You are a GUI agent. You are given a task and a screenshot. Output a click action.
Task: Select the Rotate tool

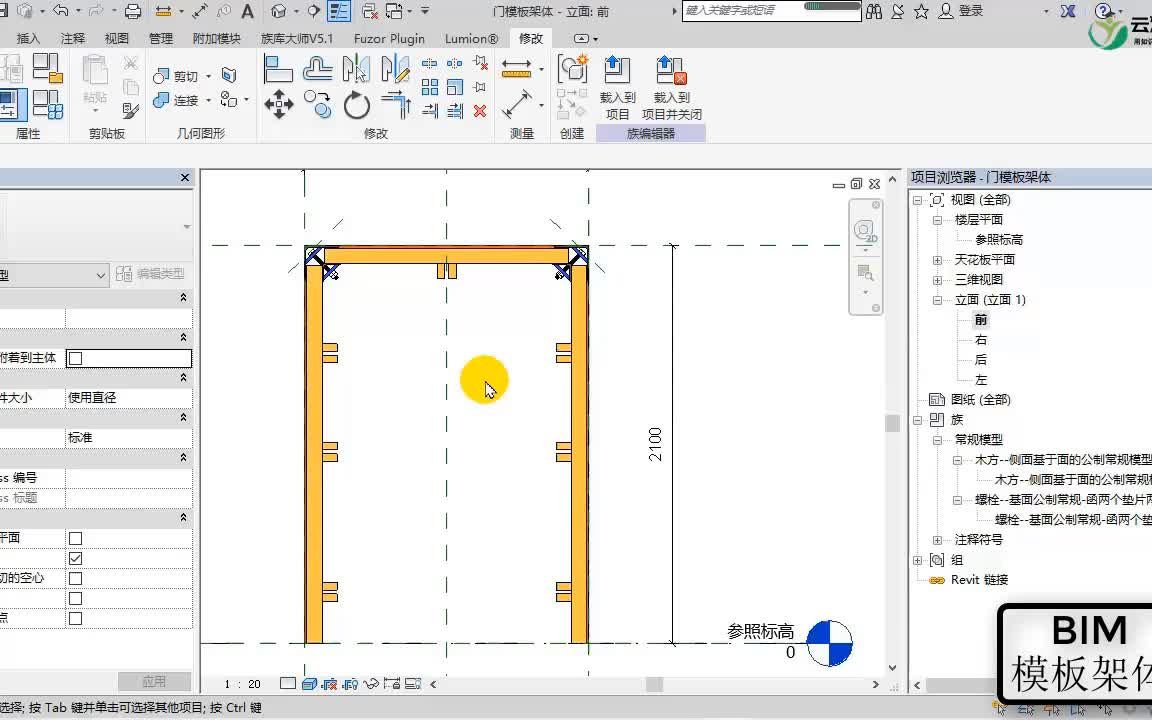click(357, 105)
